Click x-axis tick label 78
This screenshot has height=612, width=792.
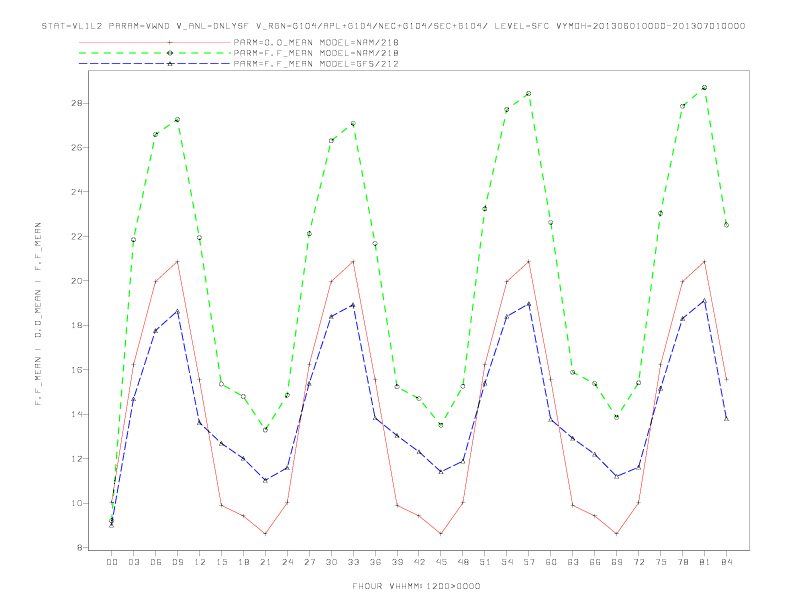point(682,562)
